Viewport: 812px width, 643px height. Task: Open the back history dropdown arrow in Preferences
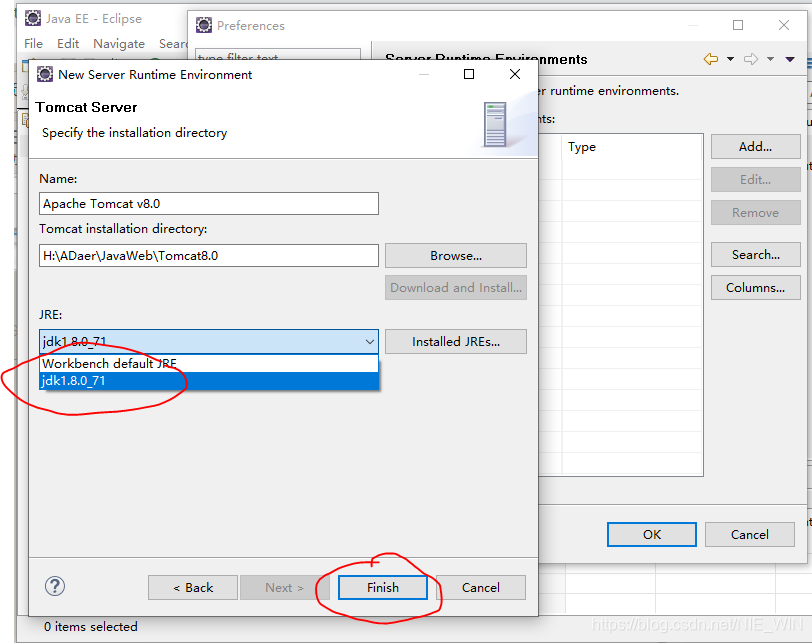731,59
